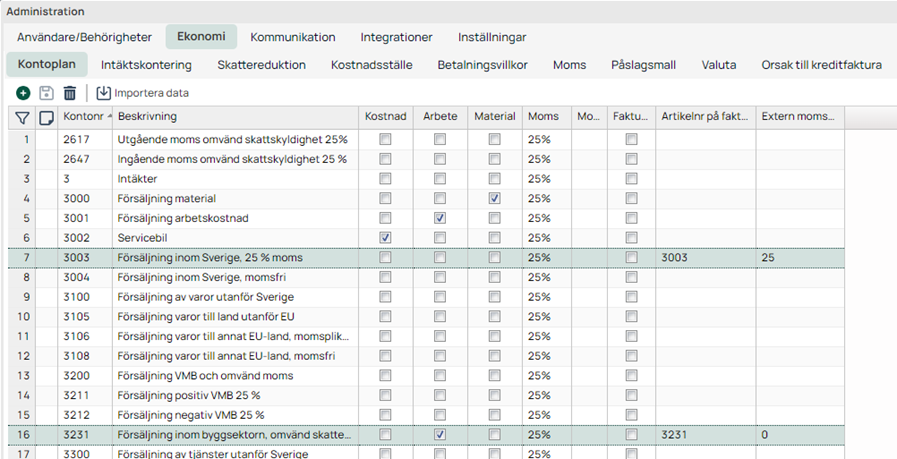Save changes using the floppy disk icon
897x459 pixels.
click(46, 93)
